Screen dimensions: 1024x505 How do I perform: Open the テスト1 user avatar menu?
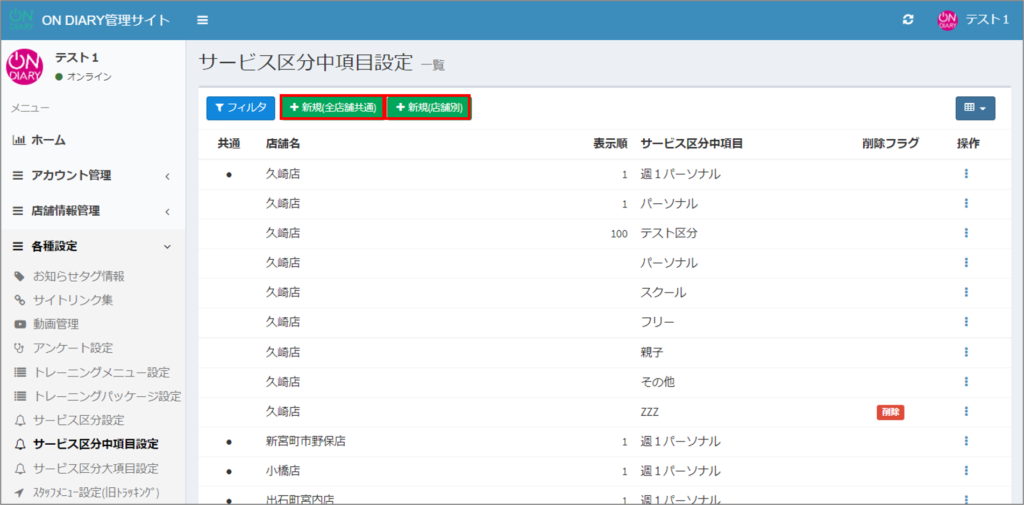click(972, 21)
